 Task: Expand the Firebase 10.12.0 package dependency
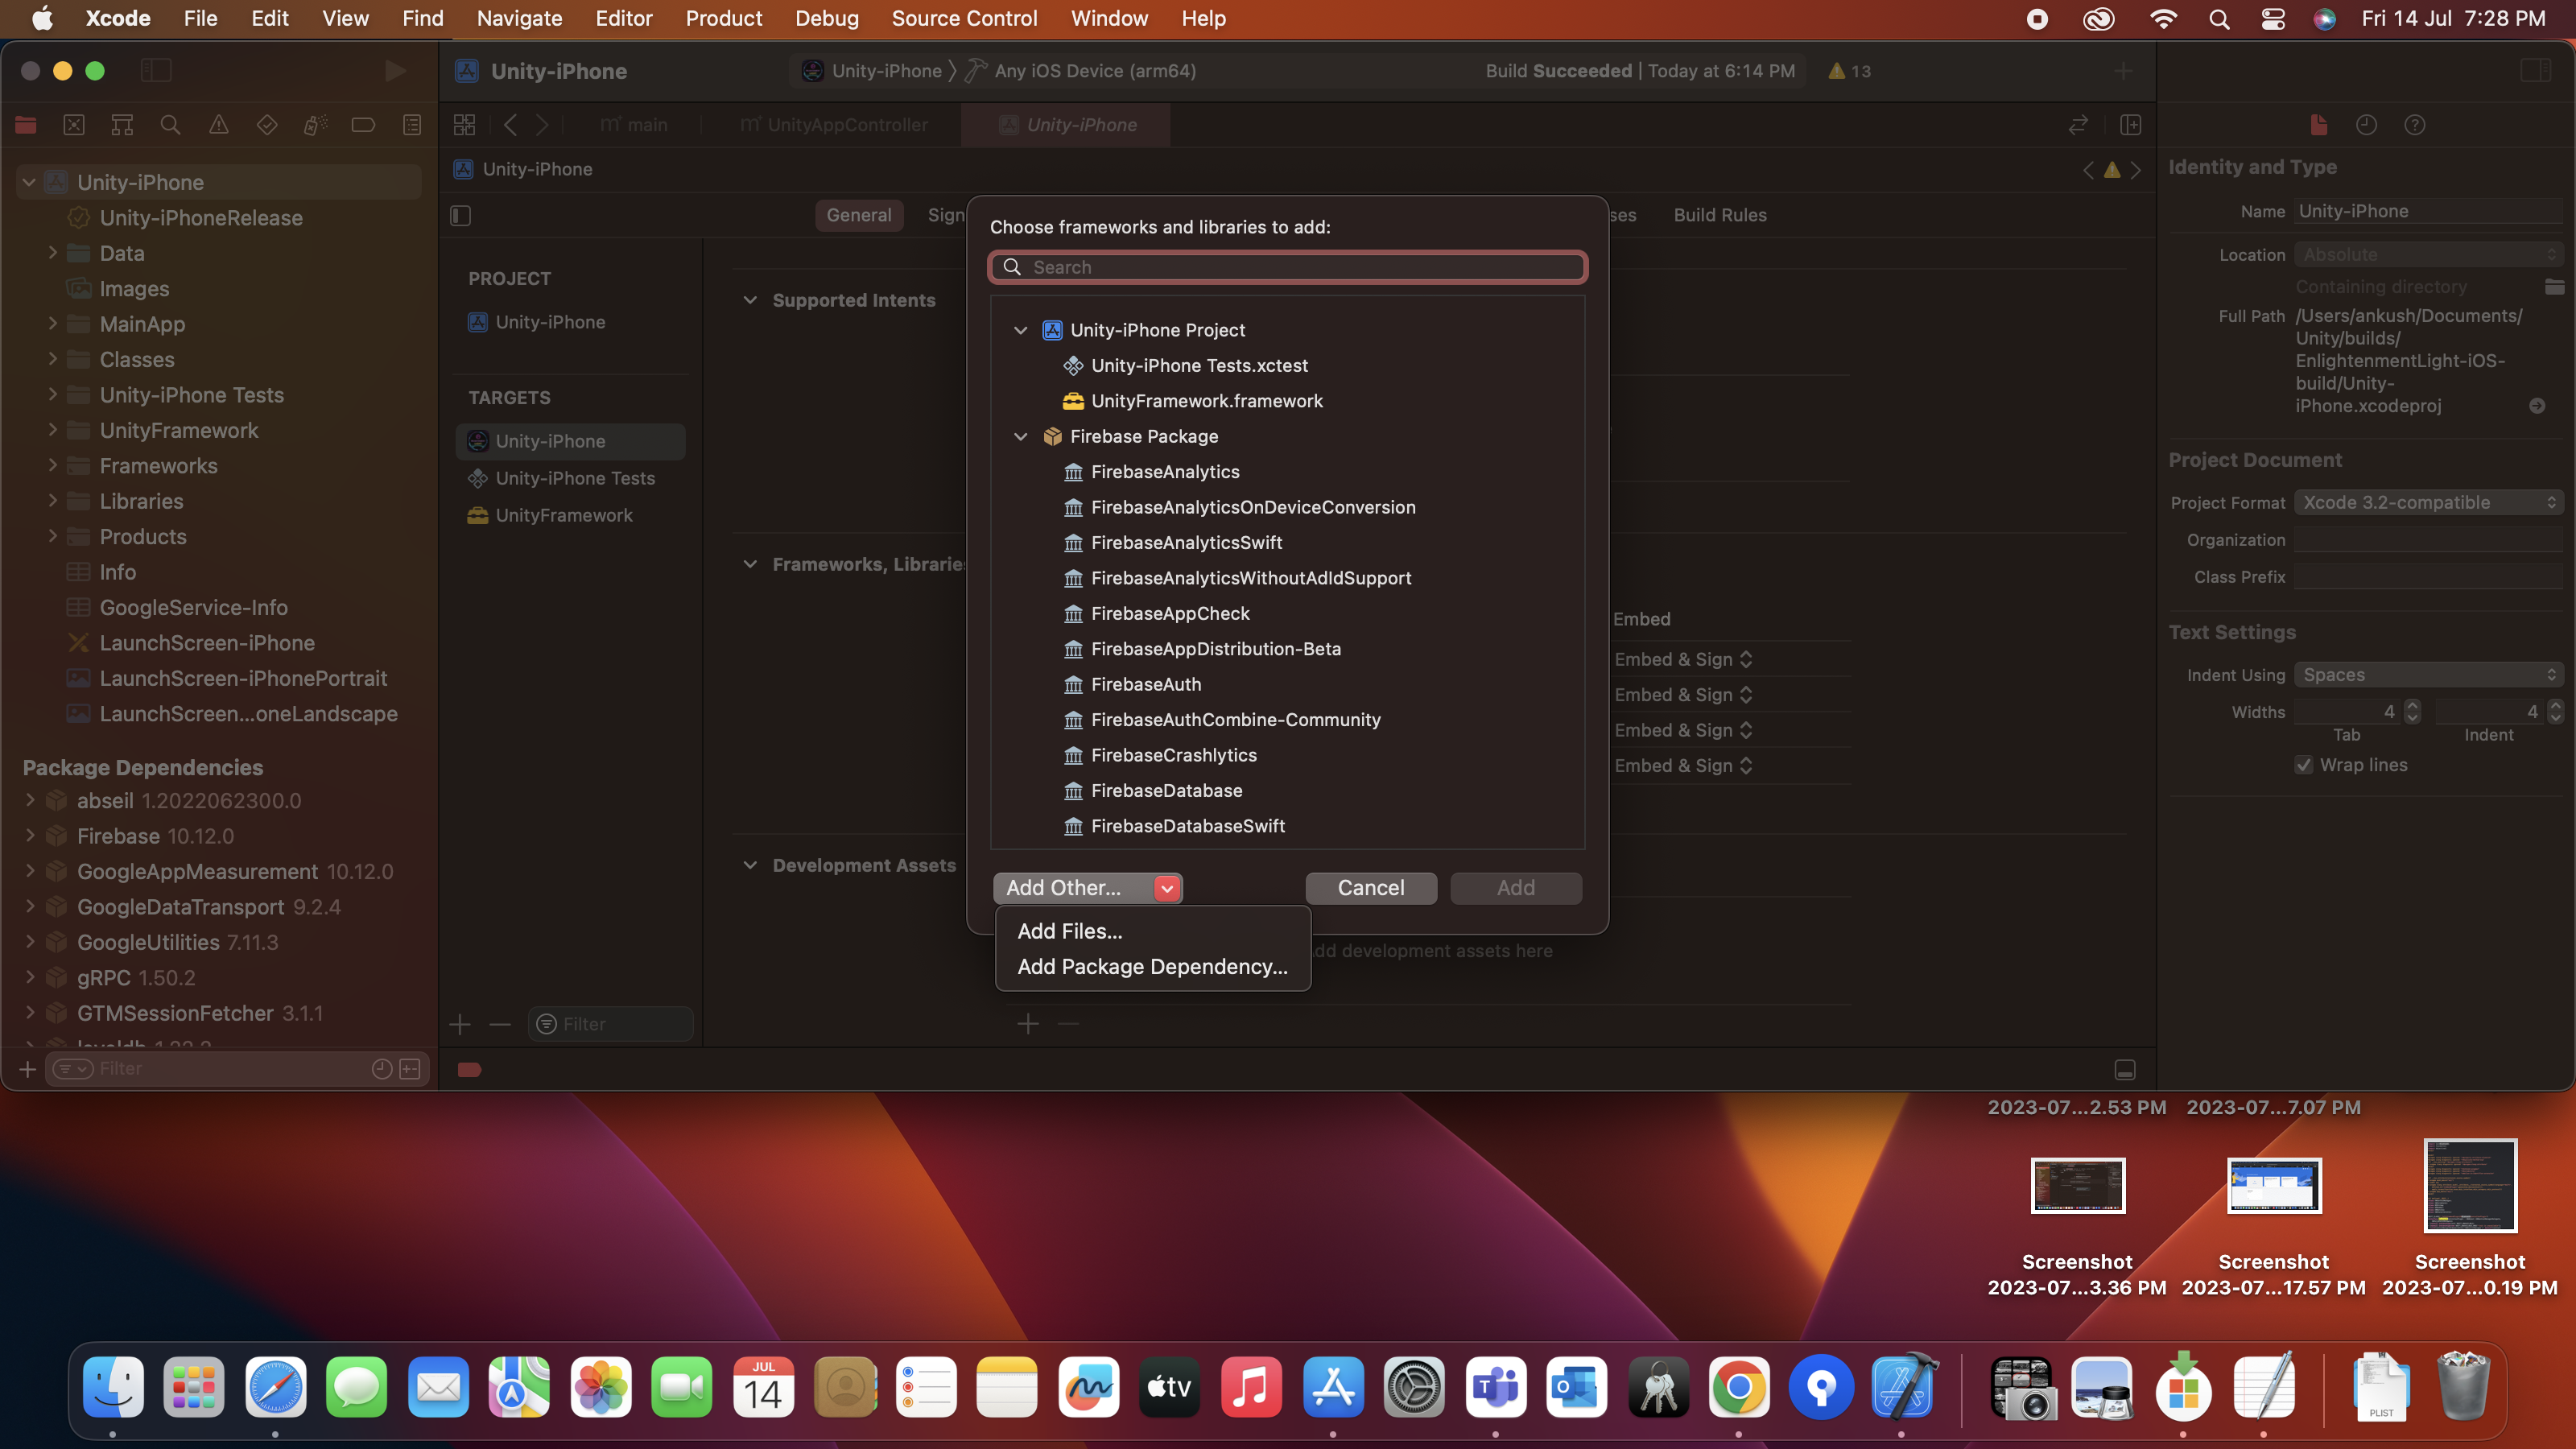(30, 836)
